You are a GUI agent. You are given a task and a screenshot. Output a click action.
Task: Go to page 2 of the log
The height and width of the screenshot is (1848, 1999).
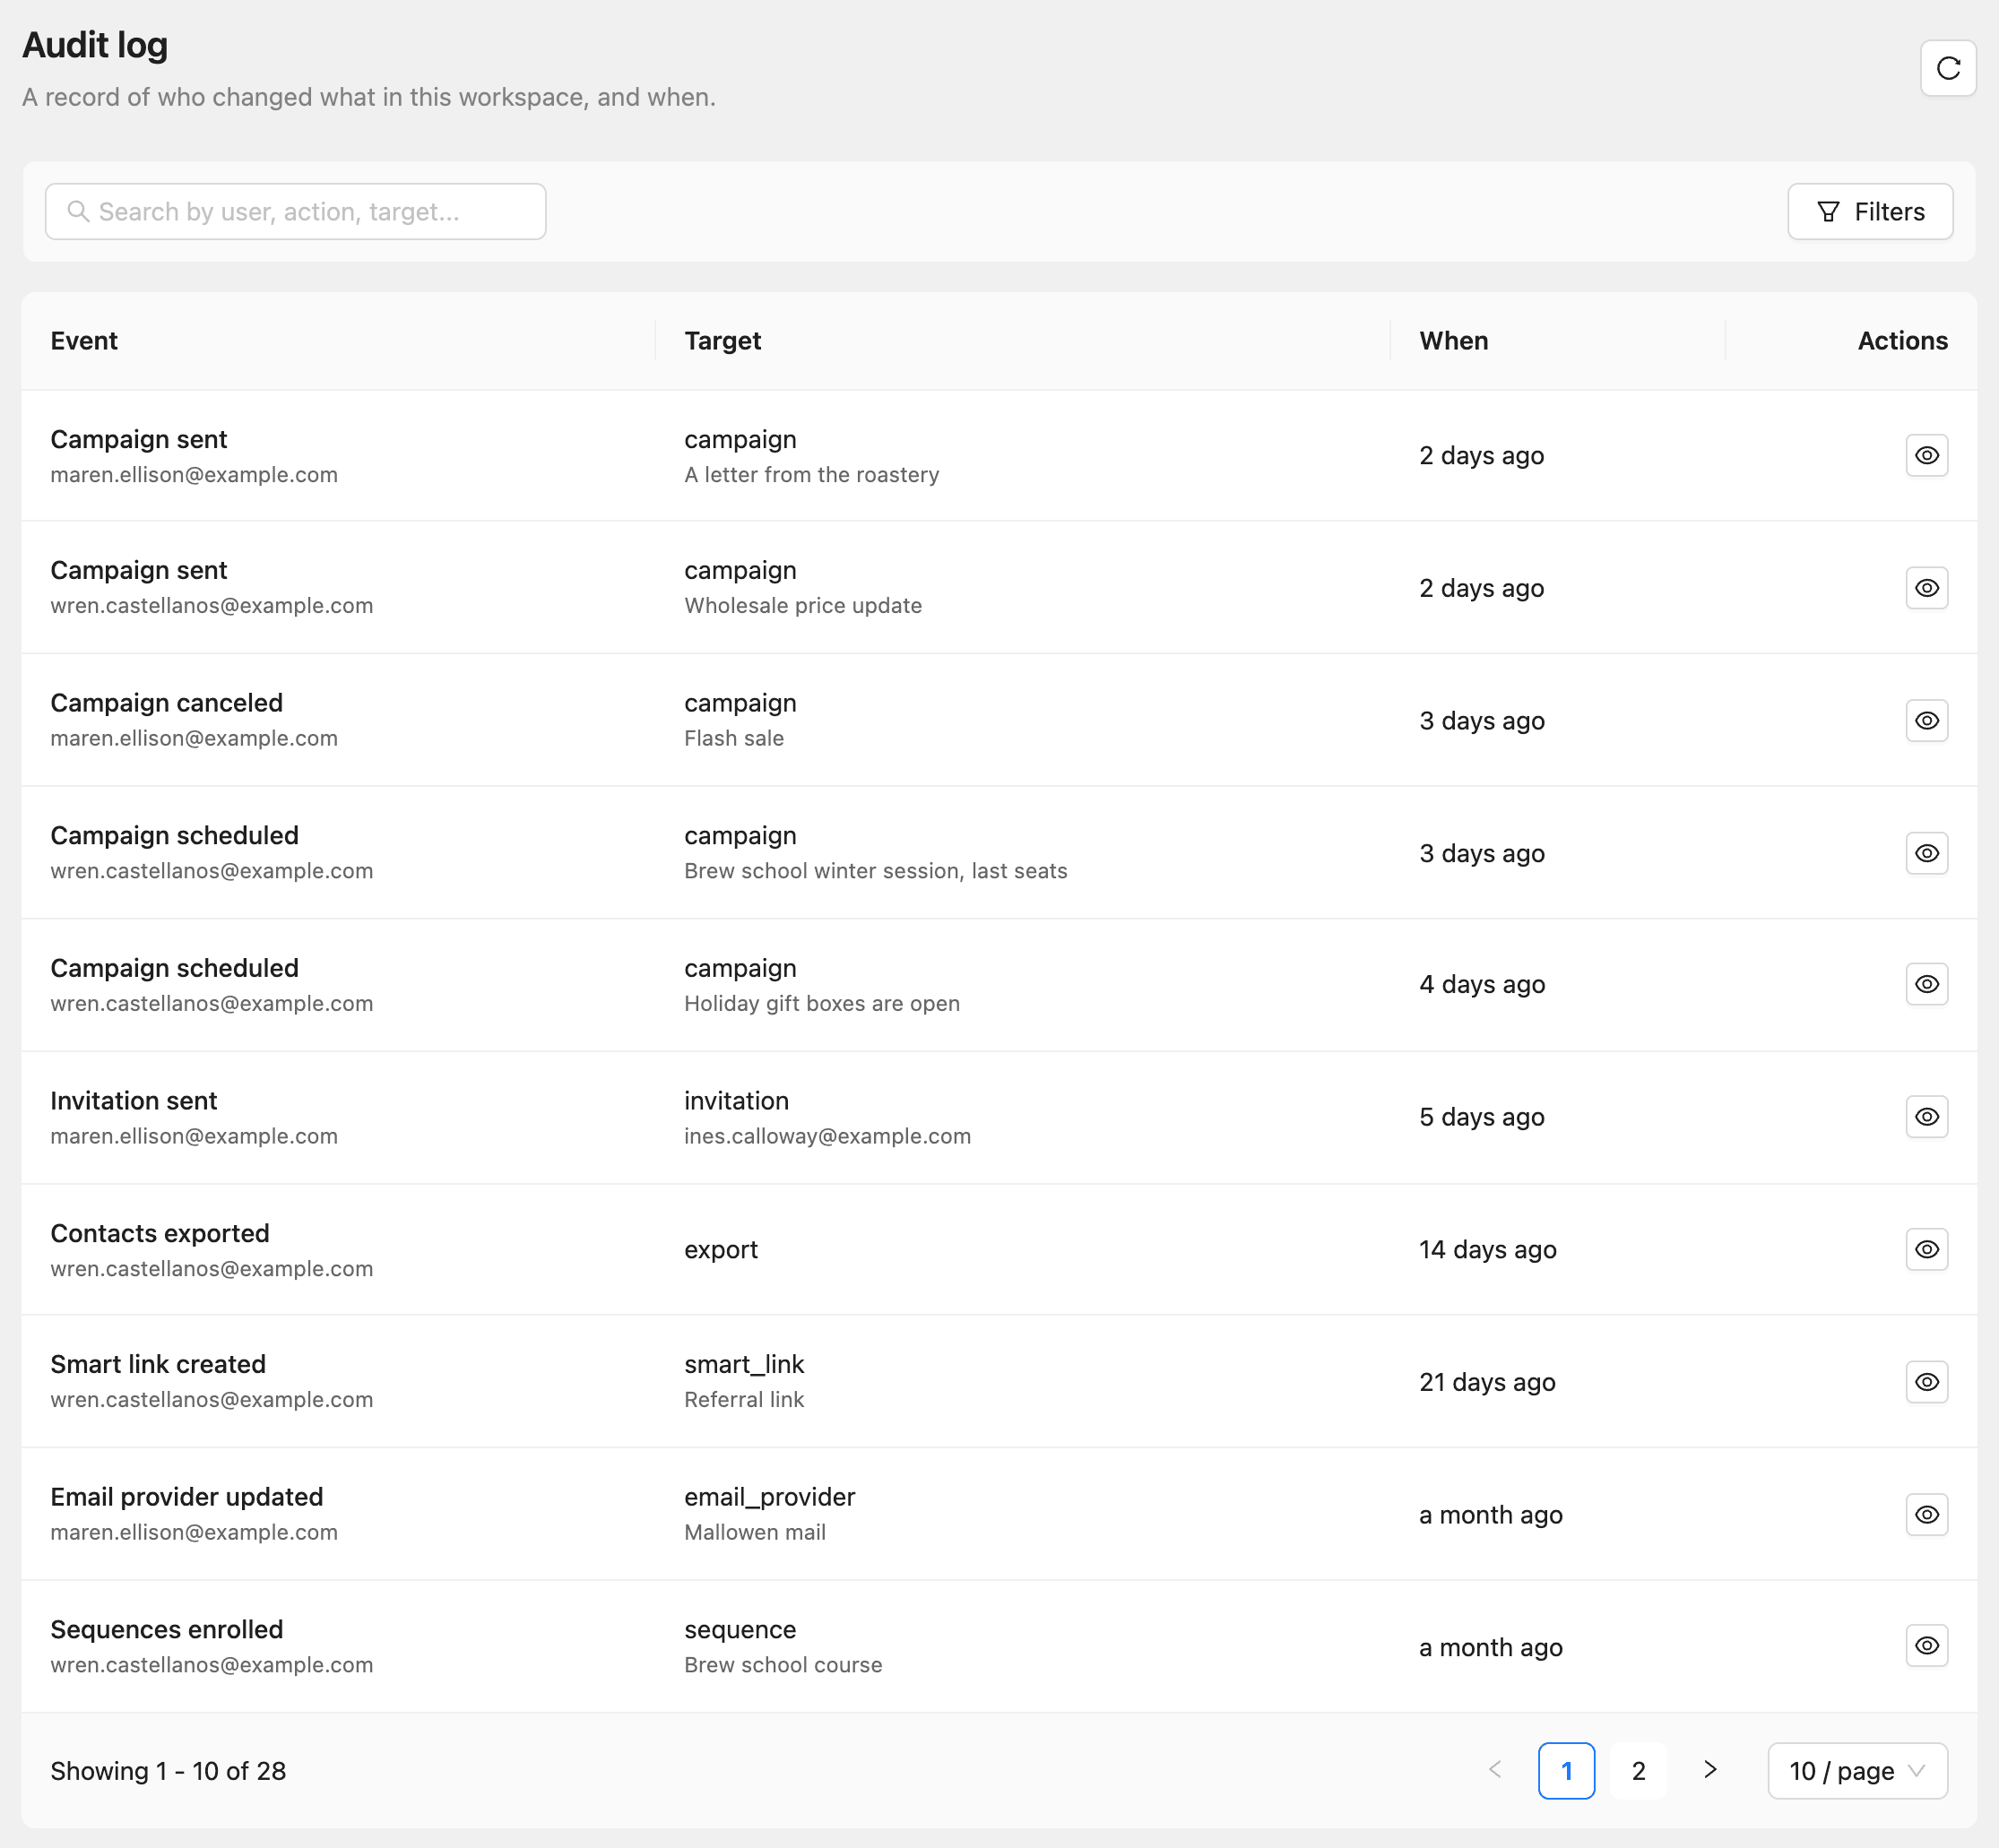[1638, 1771]
